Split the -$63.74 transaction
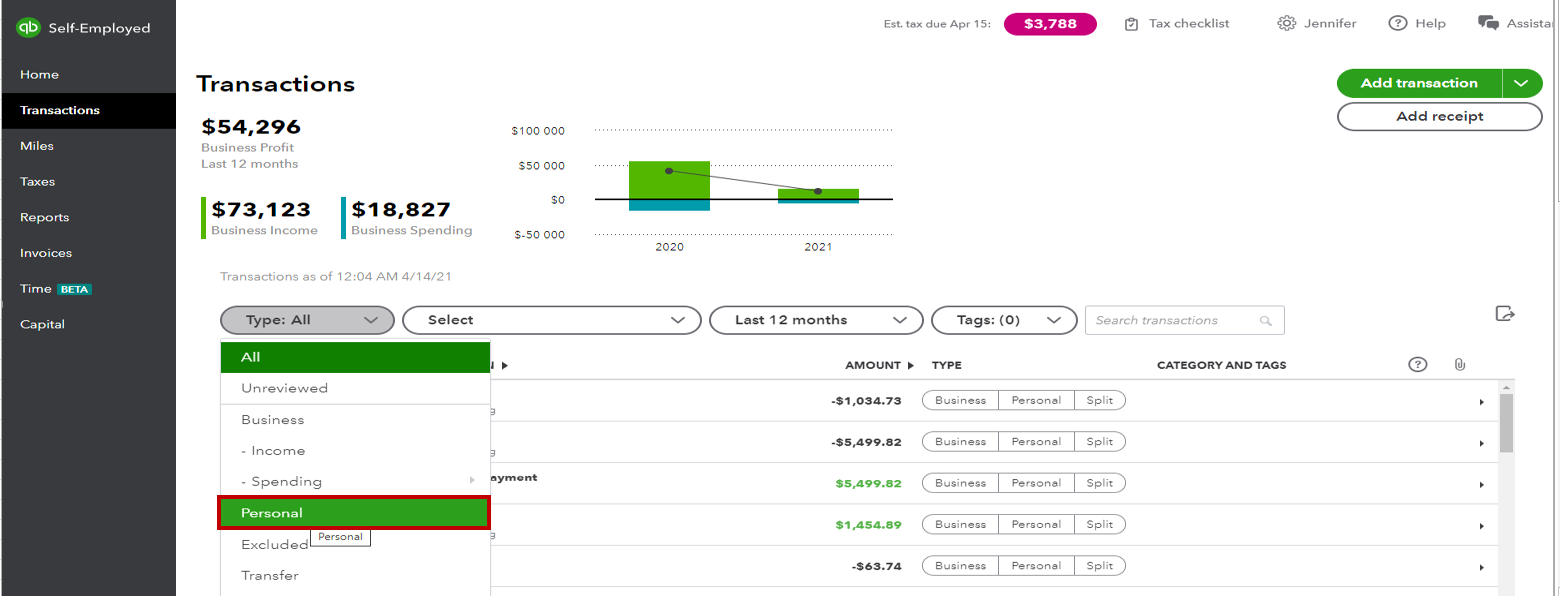Viewport: 1560px width, 596px height. tap(1099, 565)
